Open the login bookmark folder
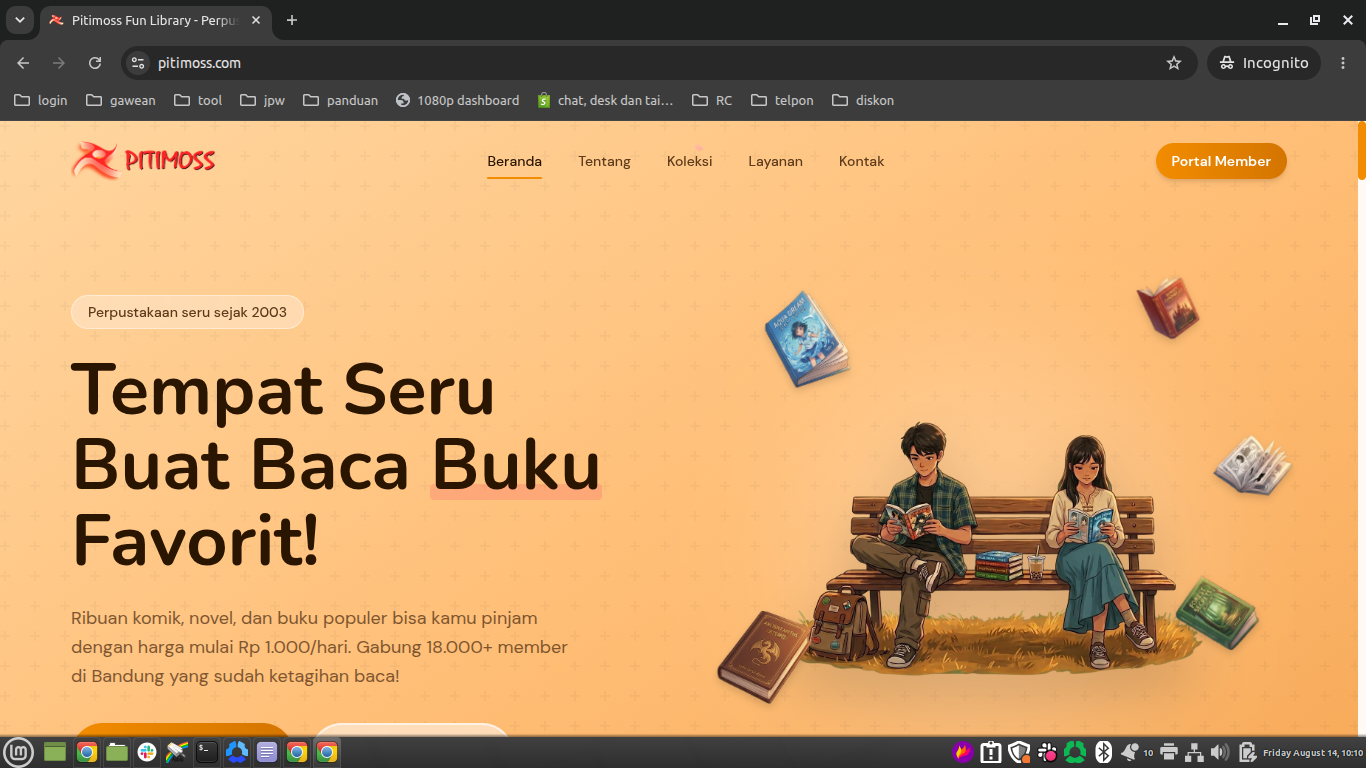1366x768 pixels. click(x=41, y=100)
